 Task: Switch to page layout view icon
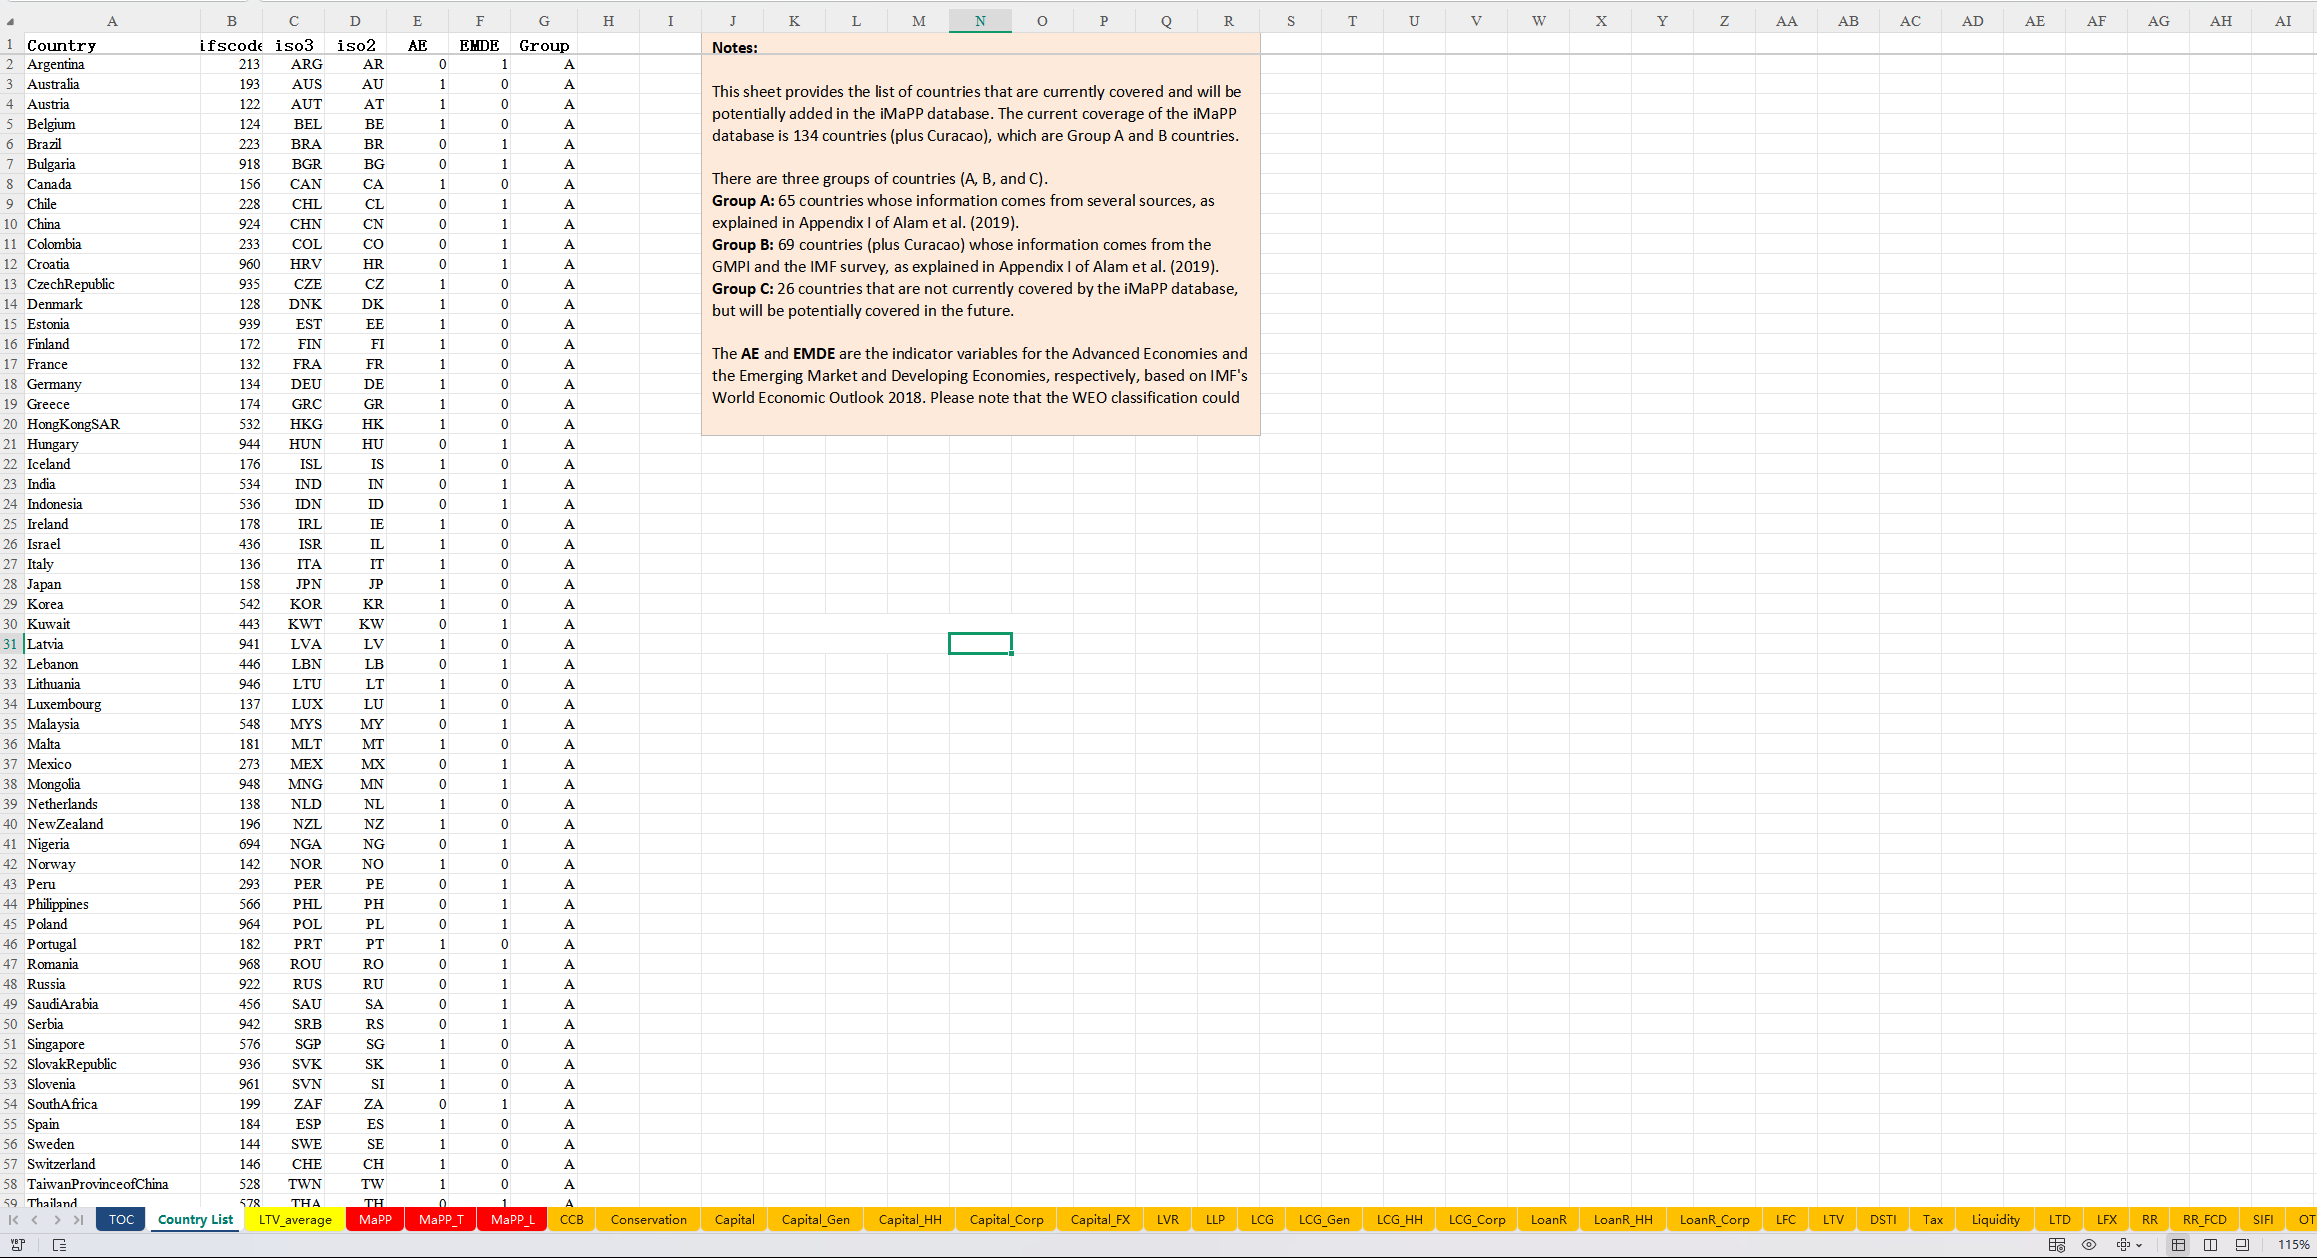coord(2243,1245)
